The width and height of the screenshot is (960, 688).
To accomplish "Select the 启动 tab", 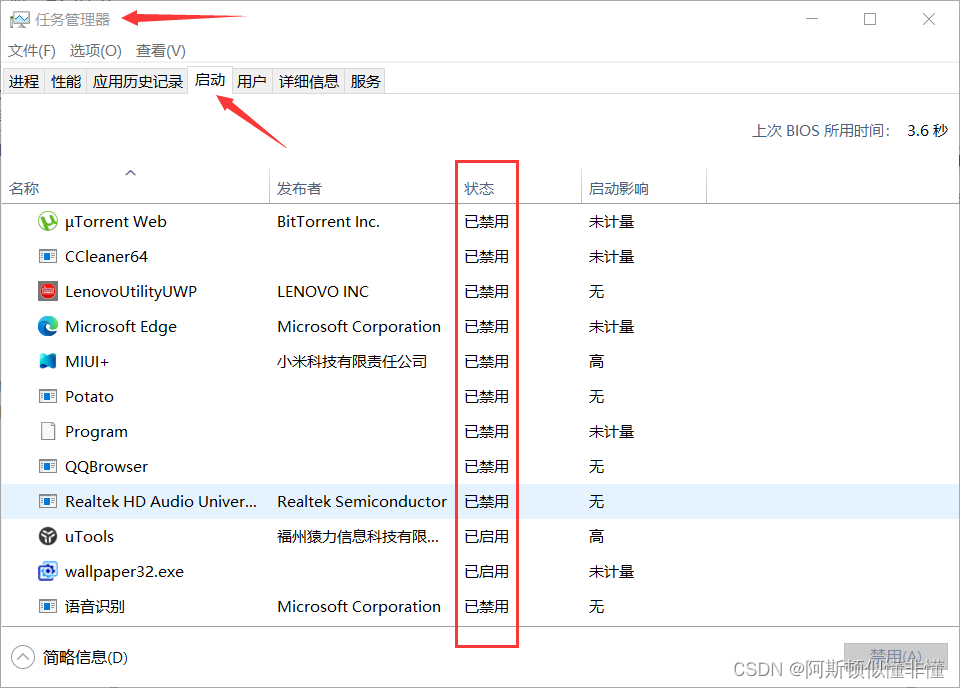I will pyautogui.click(x=210, y=80).
